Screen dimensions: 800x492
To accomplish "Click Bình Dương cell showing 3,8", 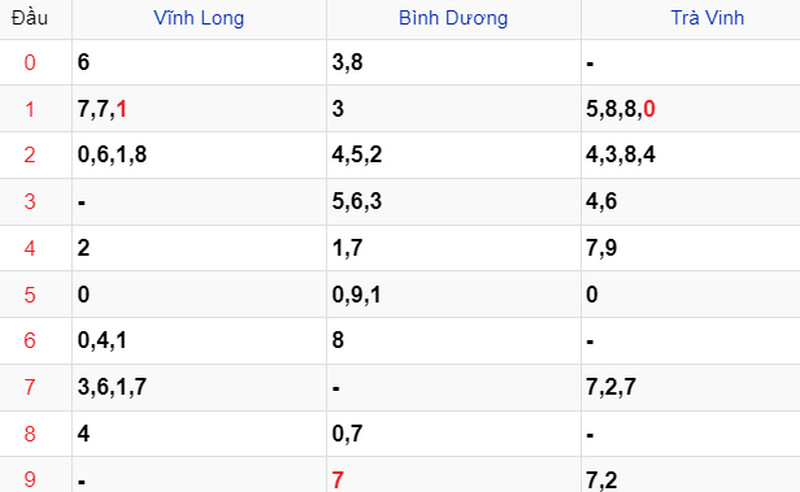I will [346, 62].
